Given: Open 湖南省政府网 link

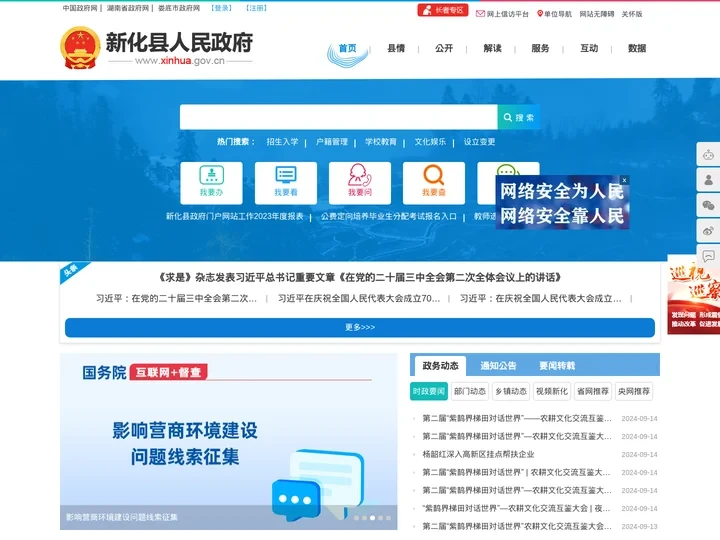Looking at the screenshot, I should (x=128, y=8).
